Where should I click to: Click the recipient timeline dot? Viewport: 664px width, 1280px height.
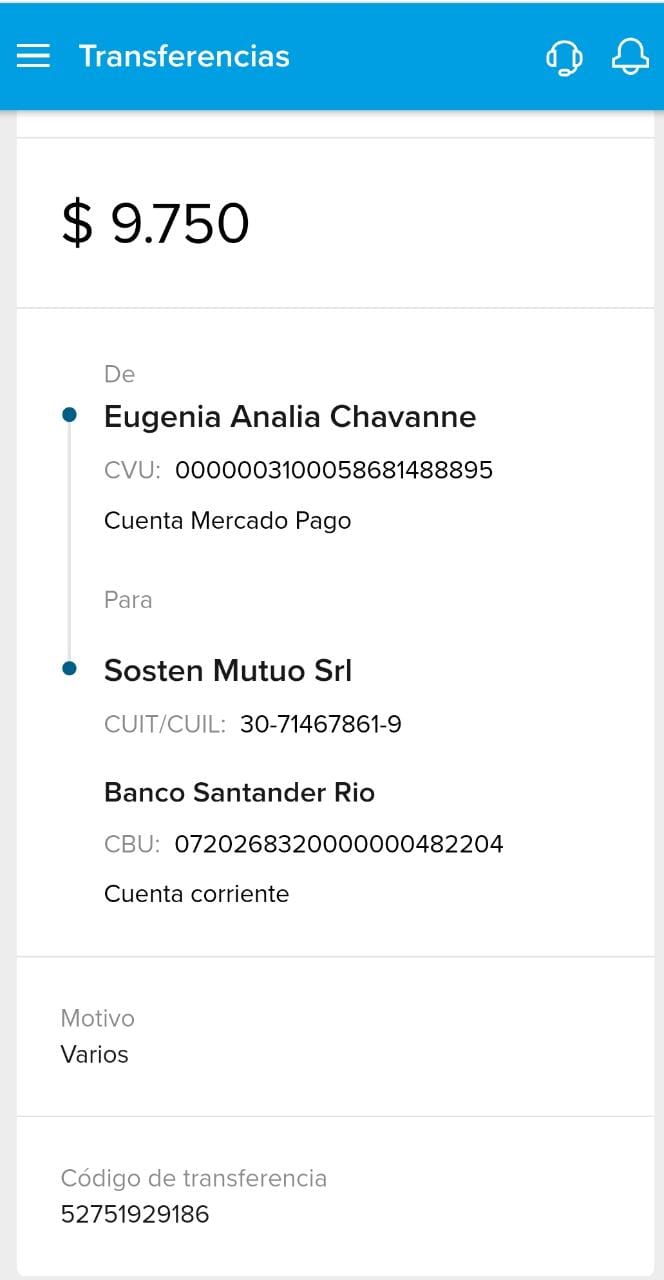(69, 669)
